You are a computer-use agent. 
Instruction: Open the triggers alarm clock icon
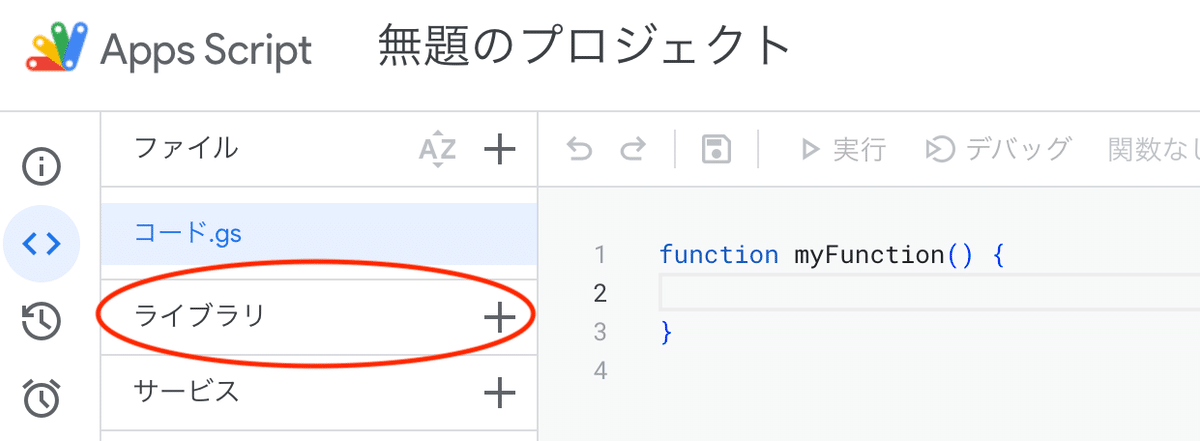click(42, 397)
